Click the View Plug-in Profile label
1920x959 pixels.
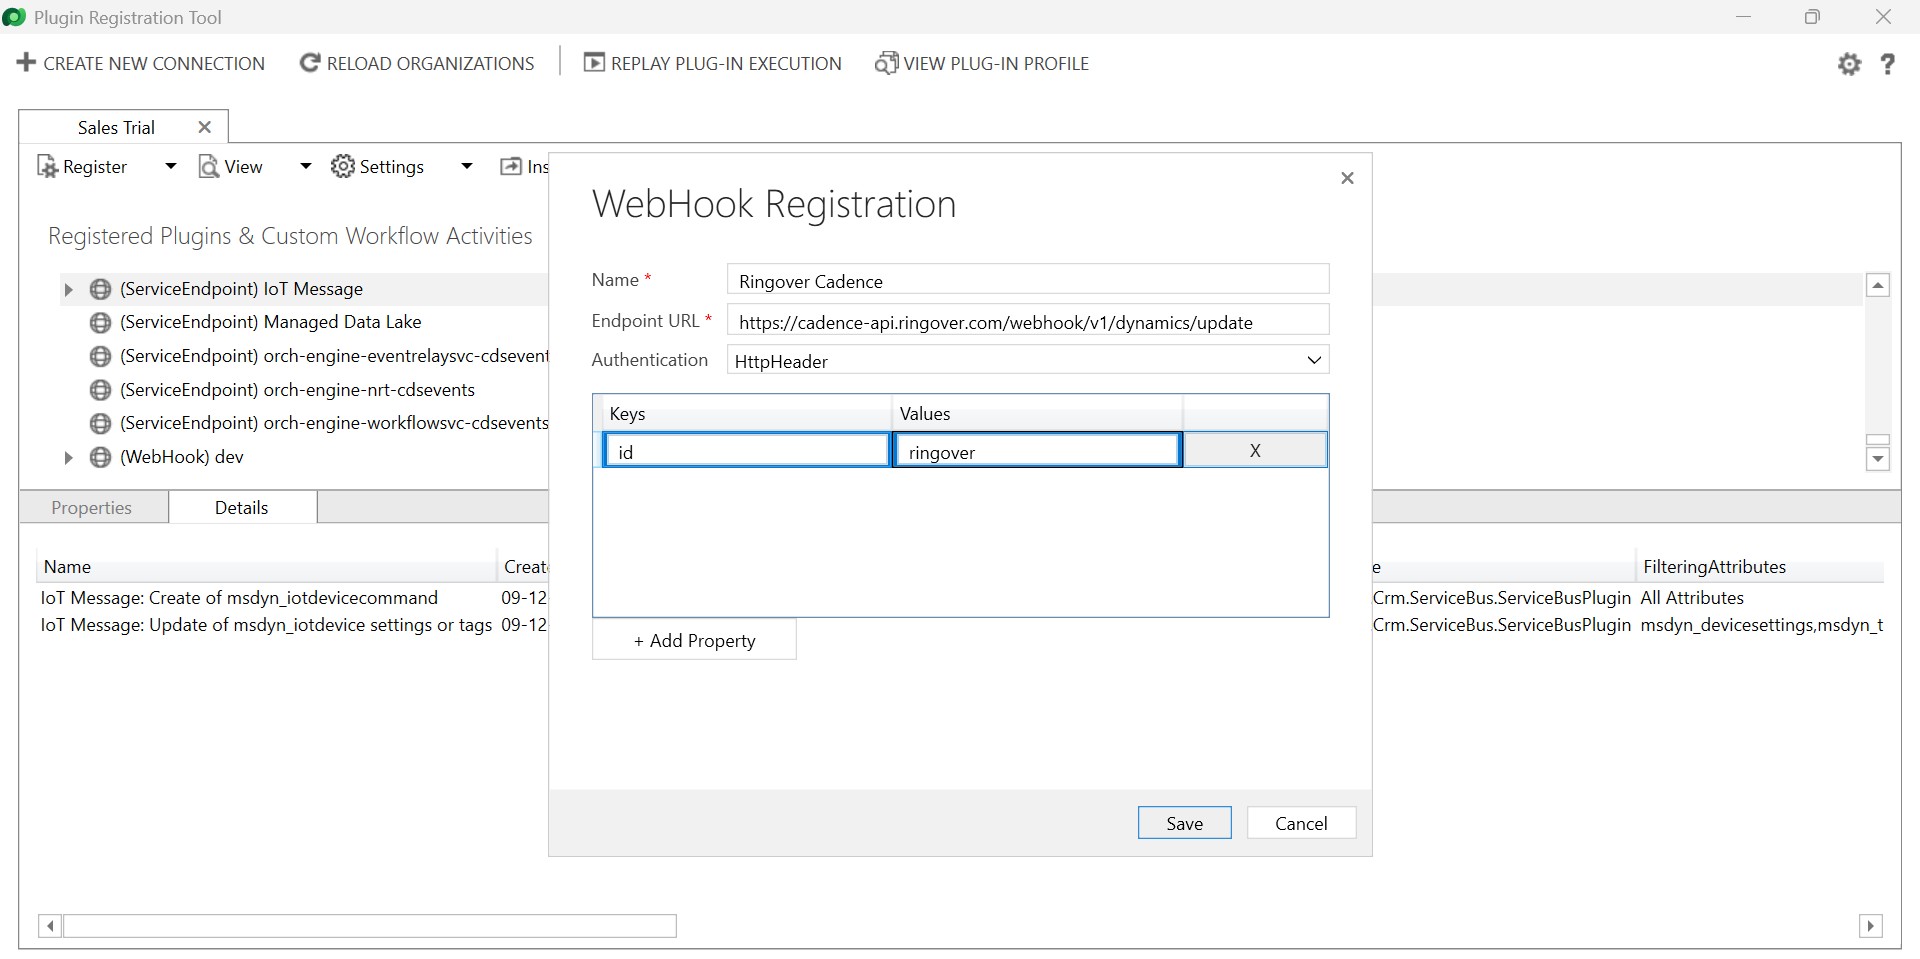(996, 63)
